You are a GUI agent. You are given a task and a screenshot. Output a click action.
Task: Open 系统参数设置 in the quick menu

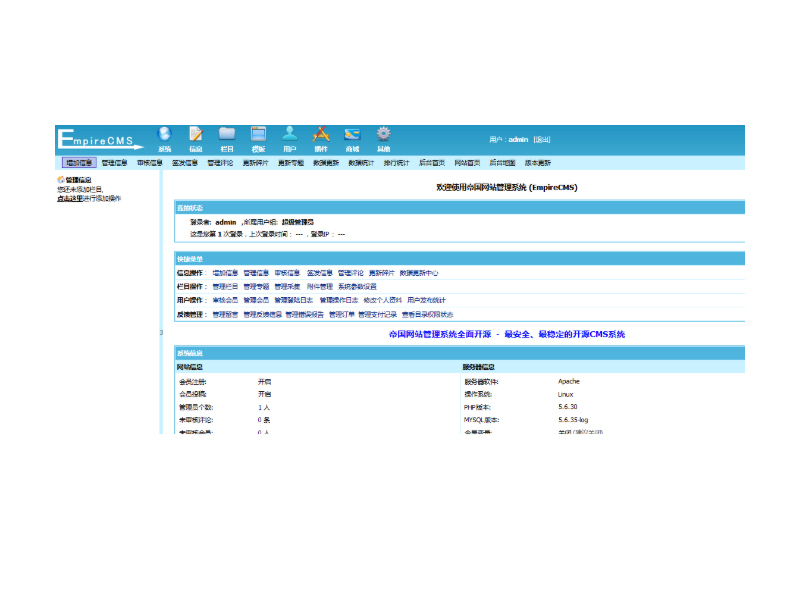tap(358, 286)
